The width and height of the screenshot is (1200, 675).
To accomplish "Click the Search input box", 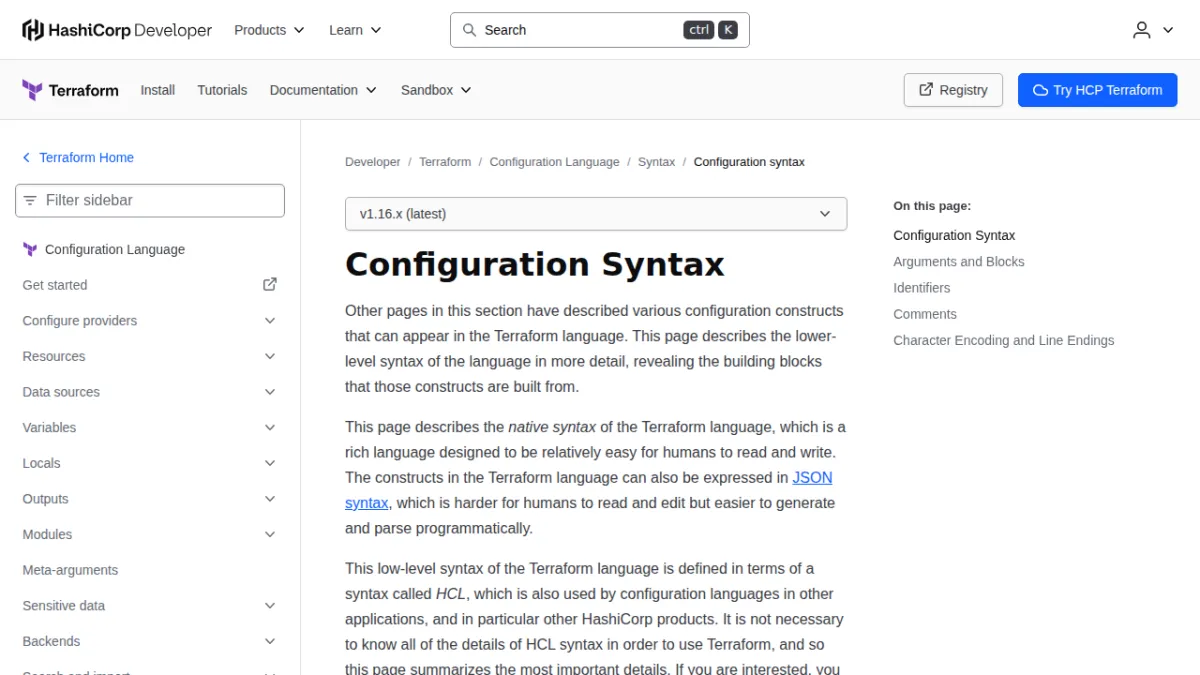I will coord(599,30).
